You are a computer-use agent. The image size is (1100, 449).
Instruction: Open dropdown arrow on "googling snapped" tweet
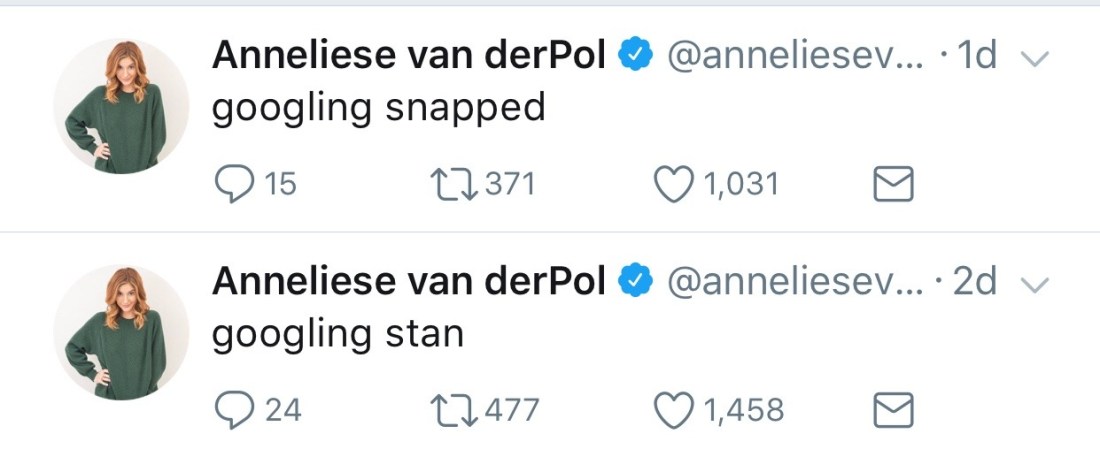point(1036,59)
